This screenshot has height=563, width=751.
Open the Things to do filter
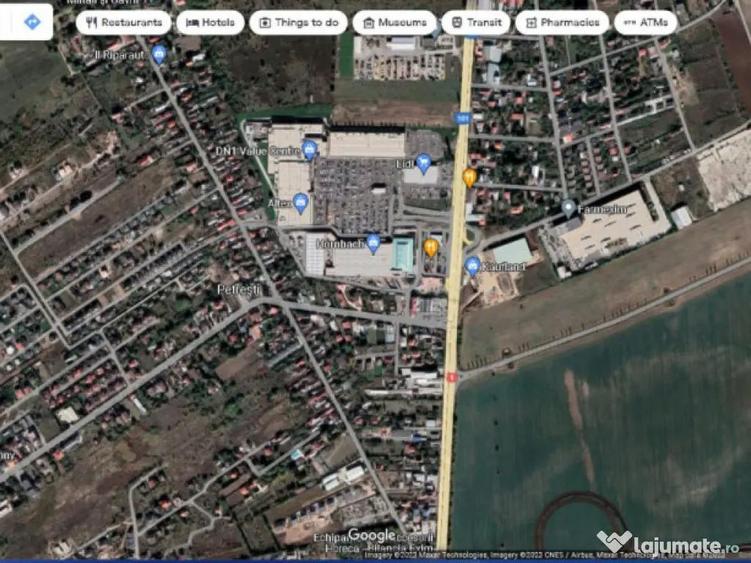pos(298,22)
